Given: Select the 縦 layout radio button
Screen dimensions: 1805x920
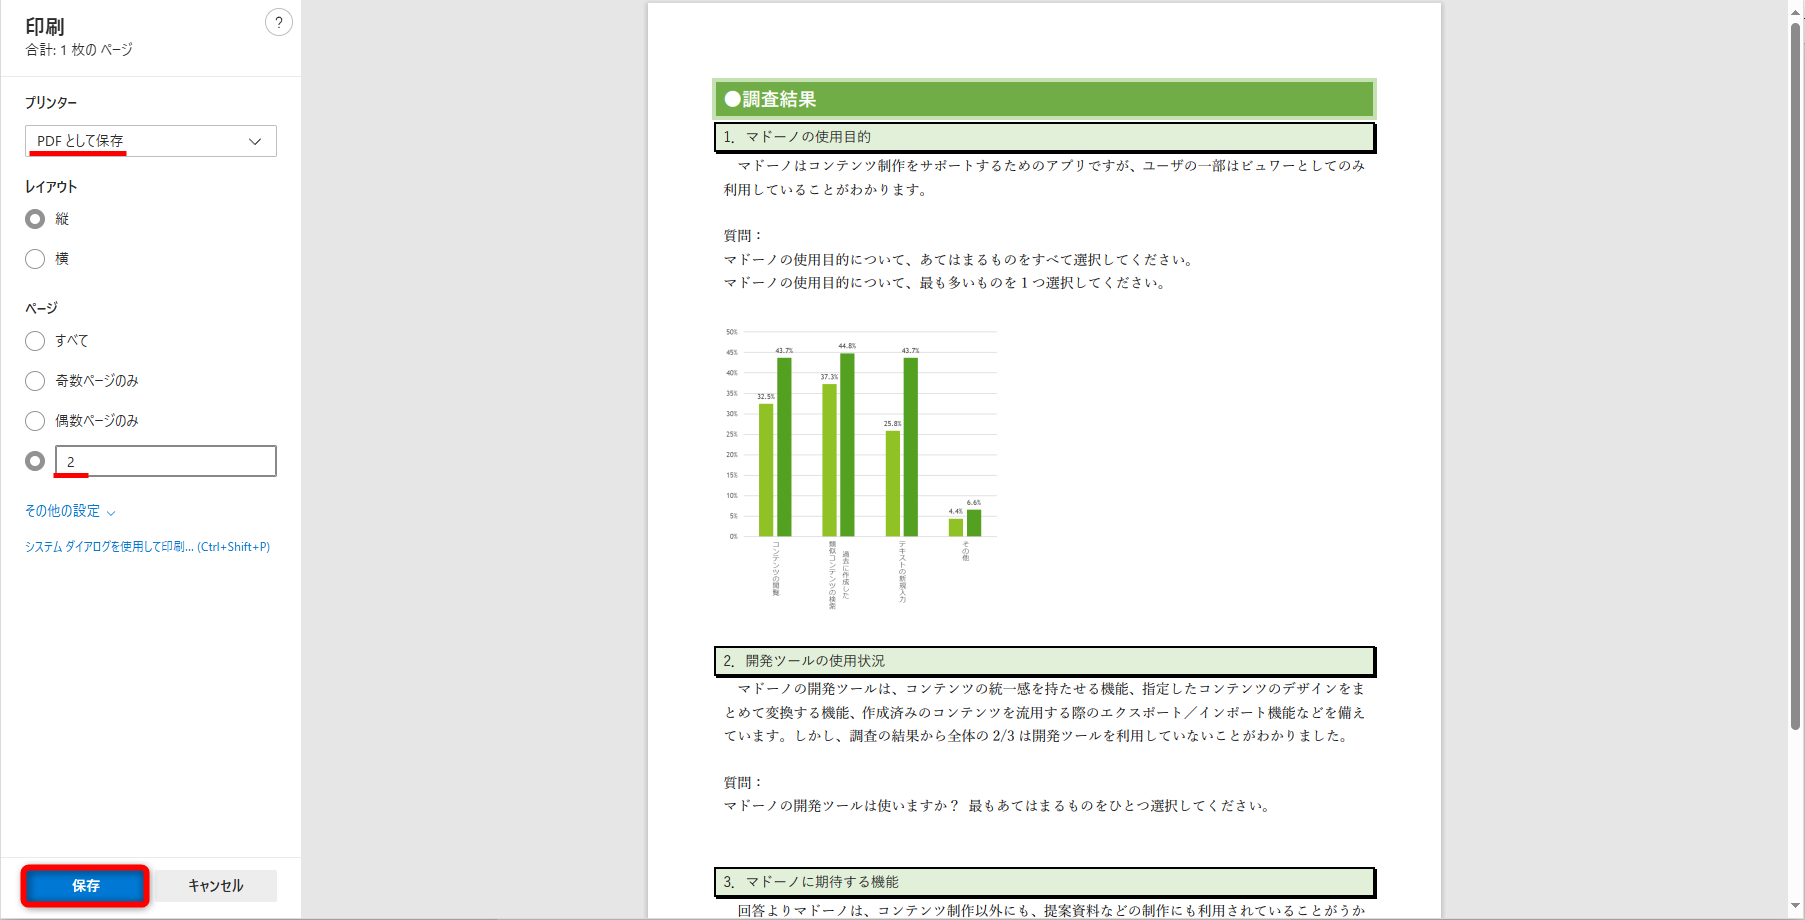Looking at the screenshot, I should point(34,218).
